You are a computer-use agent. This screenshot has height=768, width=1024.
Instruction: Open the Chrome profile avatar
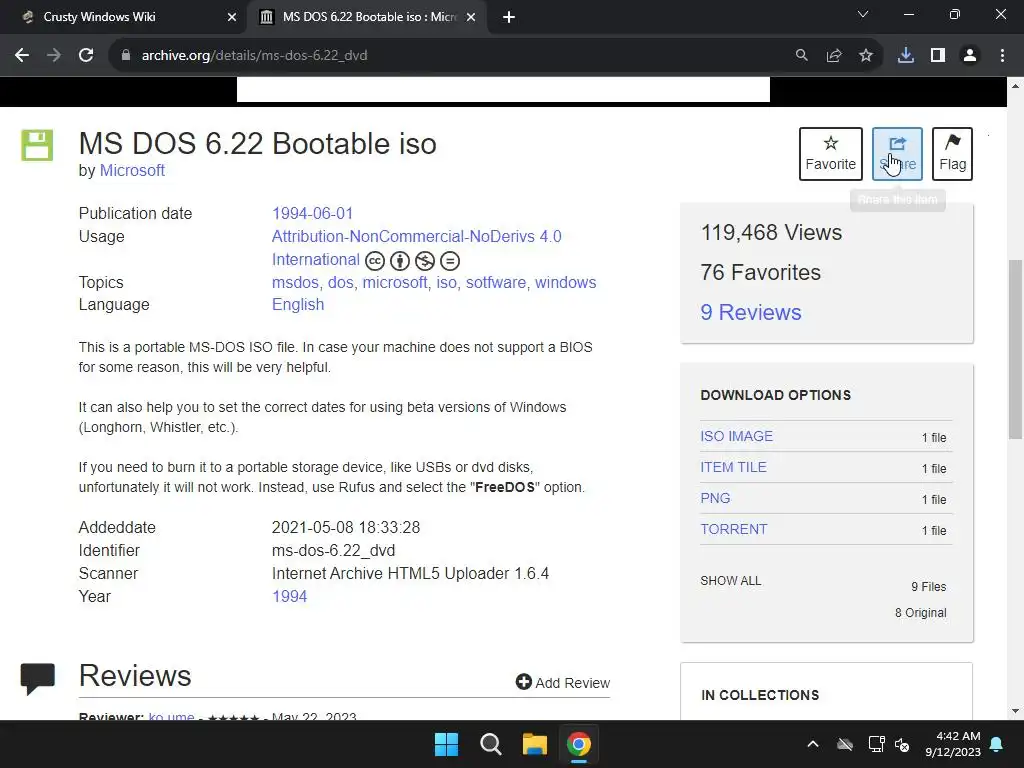(x=970, y=56)
